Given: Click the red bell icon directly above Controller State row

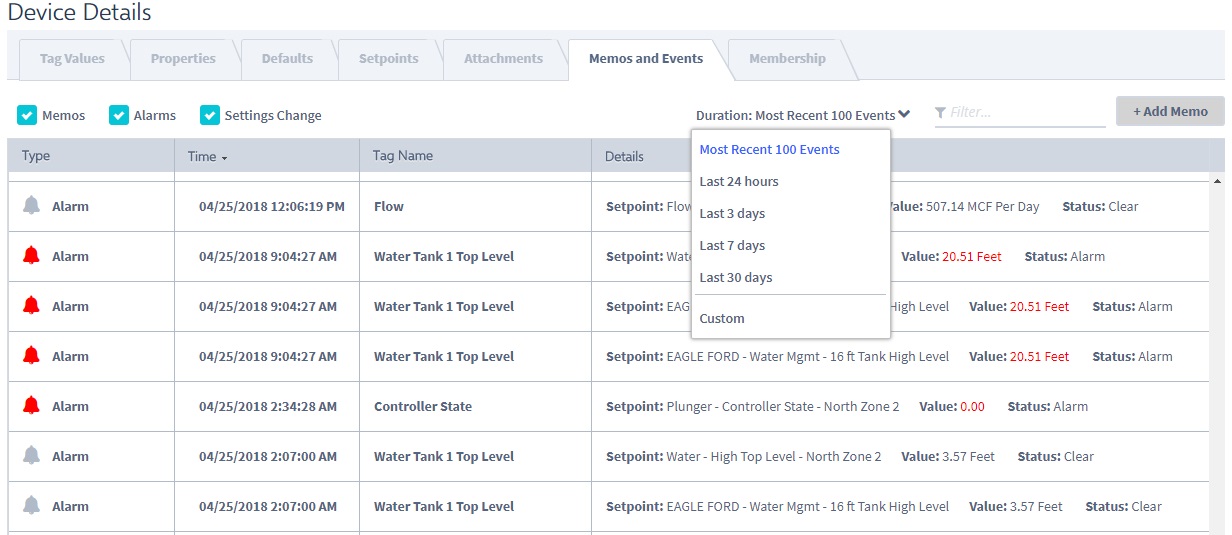Looking at the screenshot, I should coord(31,356).
